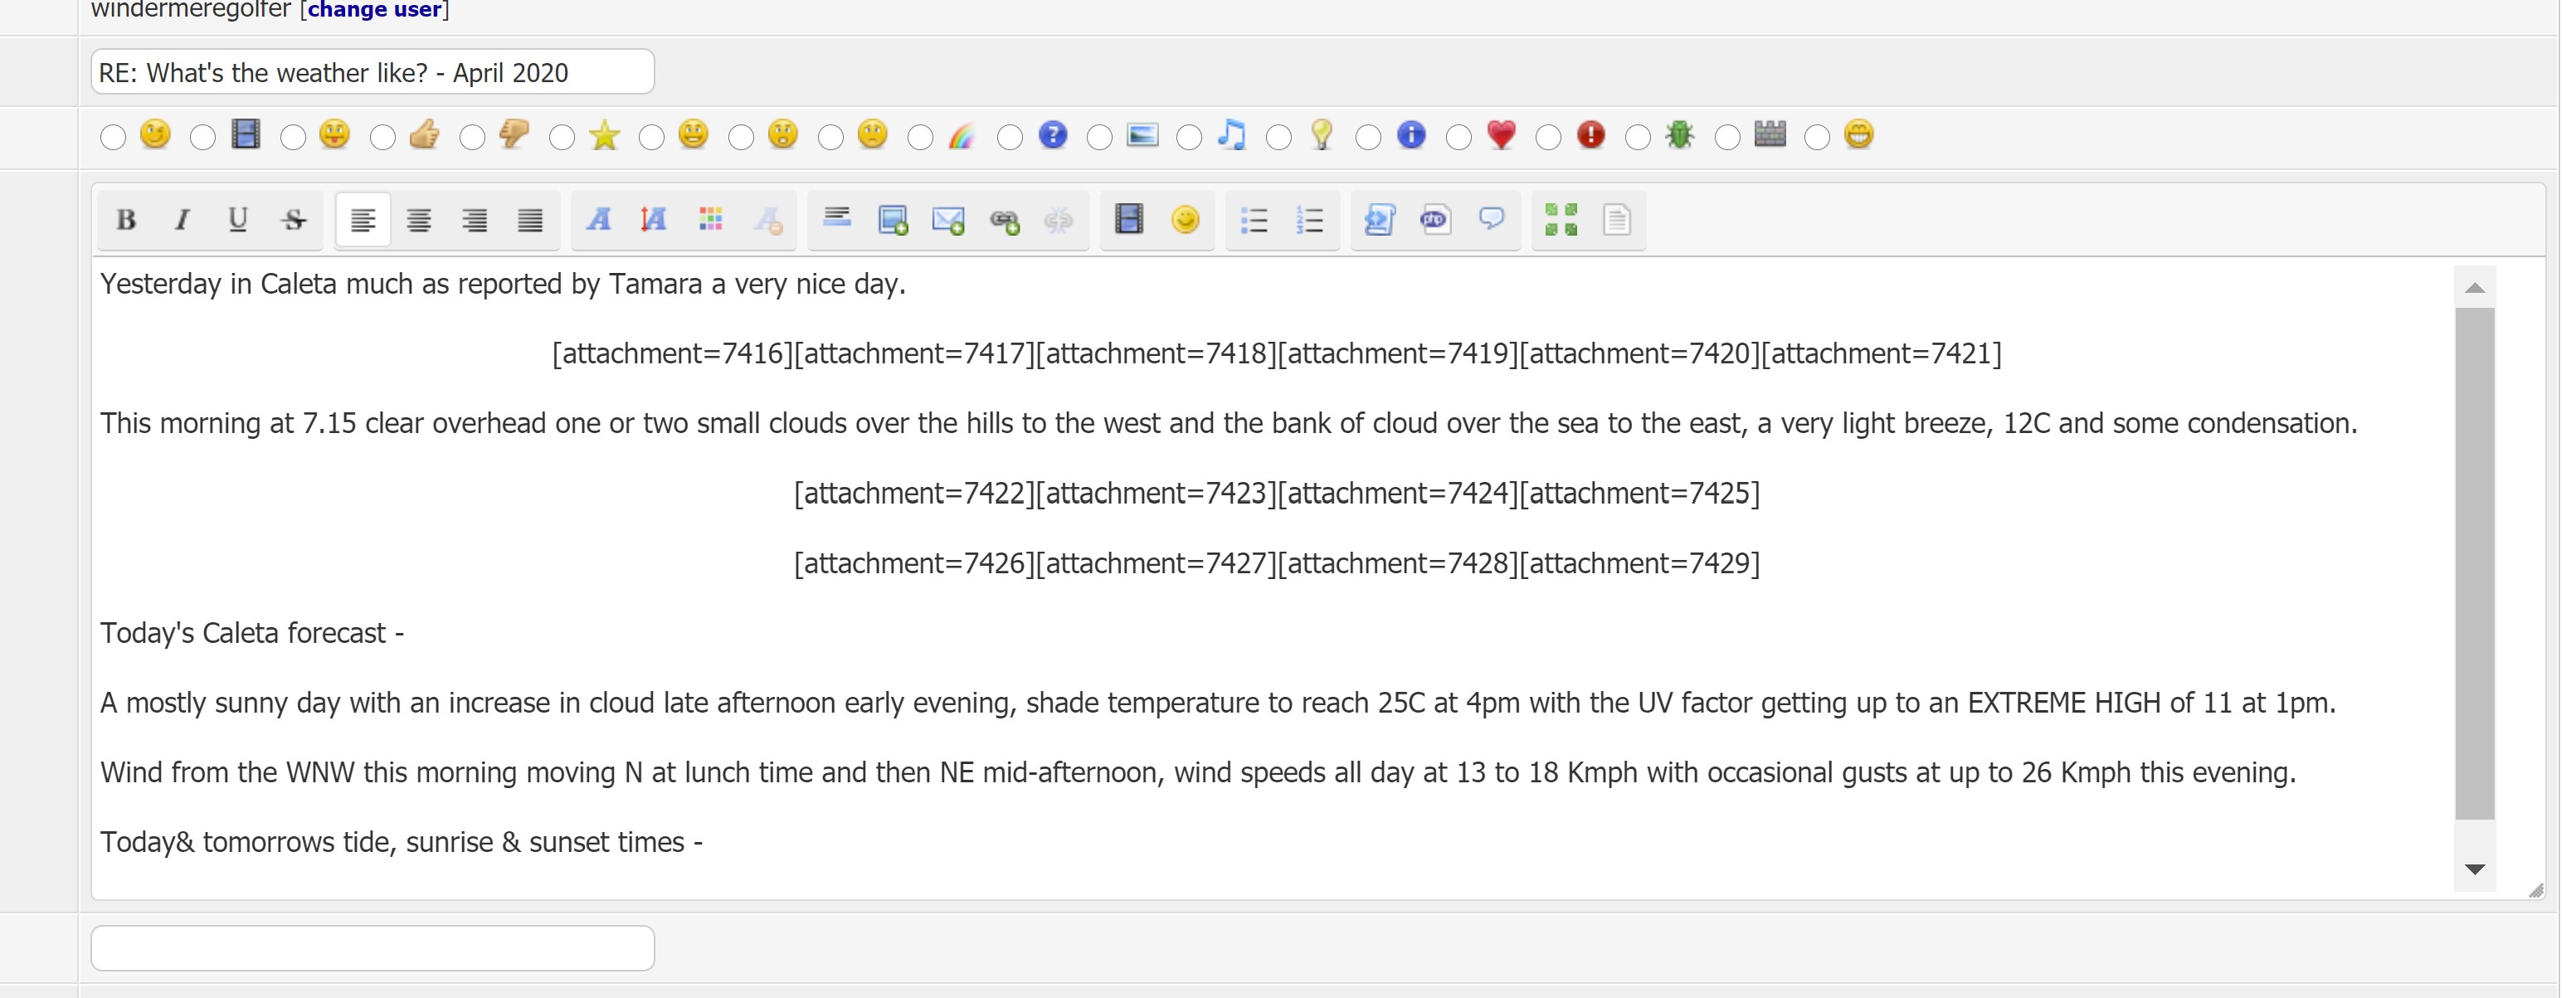Insert a horizontal rule
Screen dimensions: 2576x998
point(836,220)
